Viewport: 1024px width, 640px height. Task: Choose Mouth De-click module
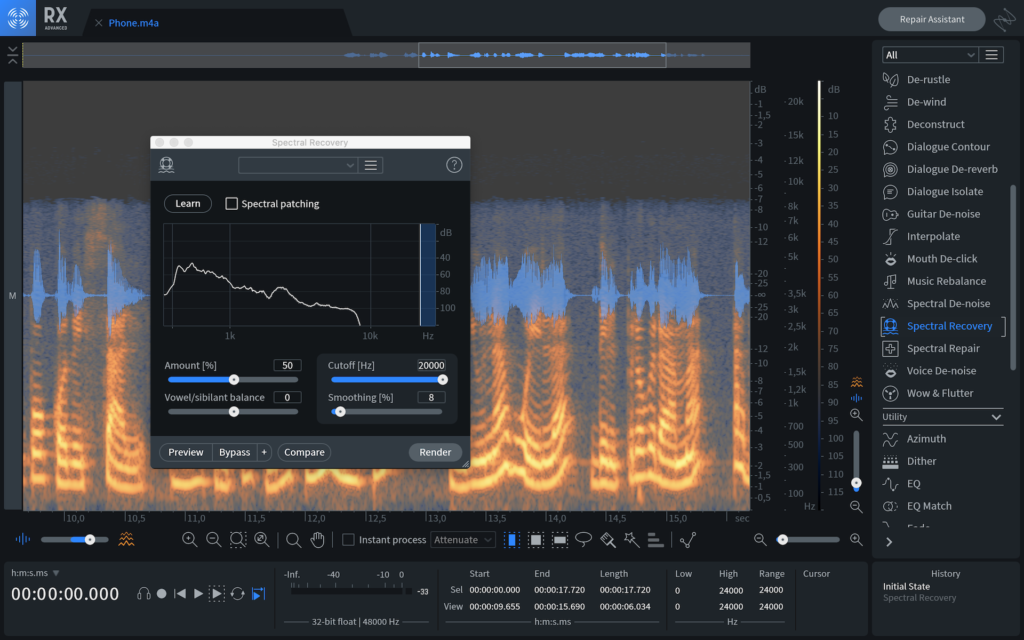[x=942, y=259]
